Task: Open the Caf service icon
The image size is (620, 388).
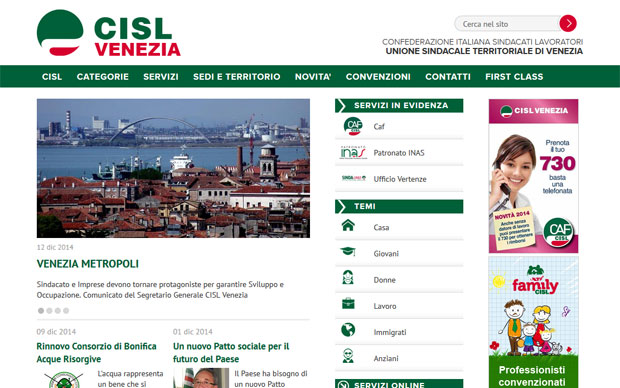Action: 353,126
